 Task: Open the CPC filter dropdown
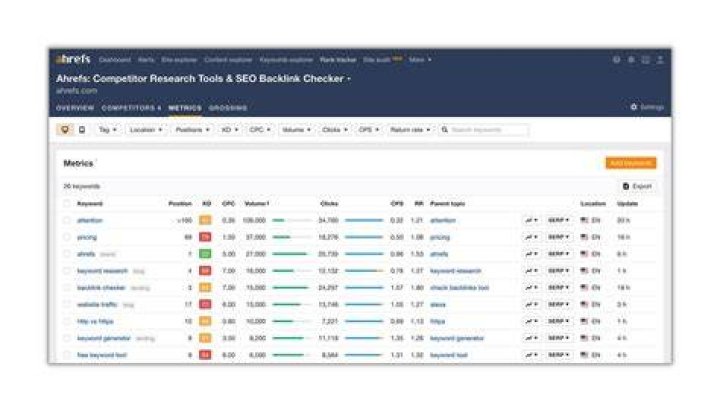[x=259, y=130]
